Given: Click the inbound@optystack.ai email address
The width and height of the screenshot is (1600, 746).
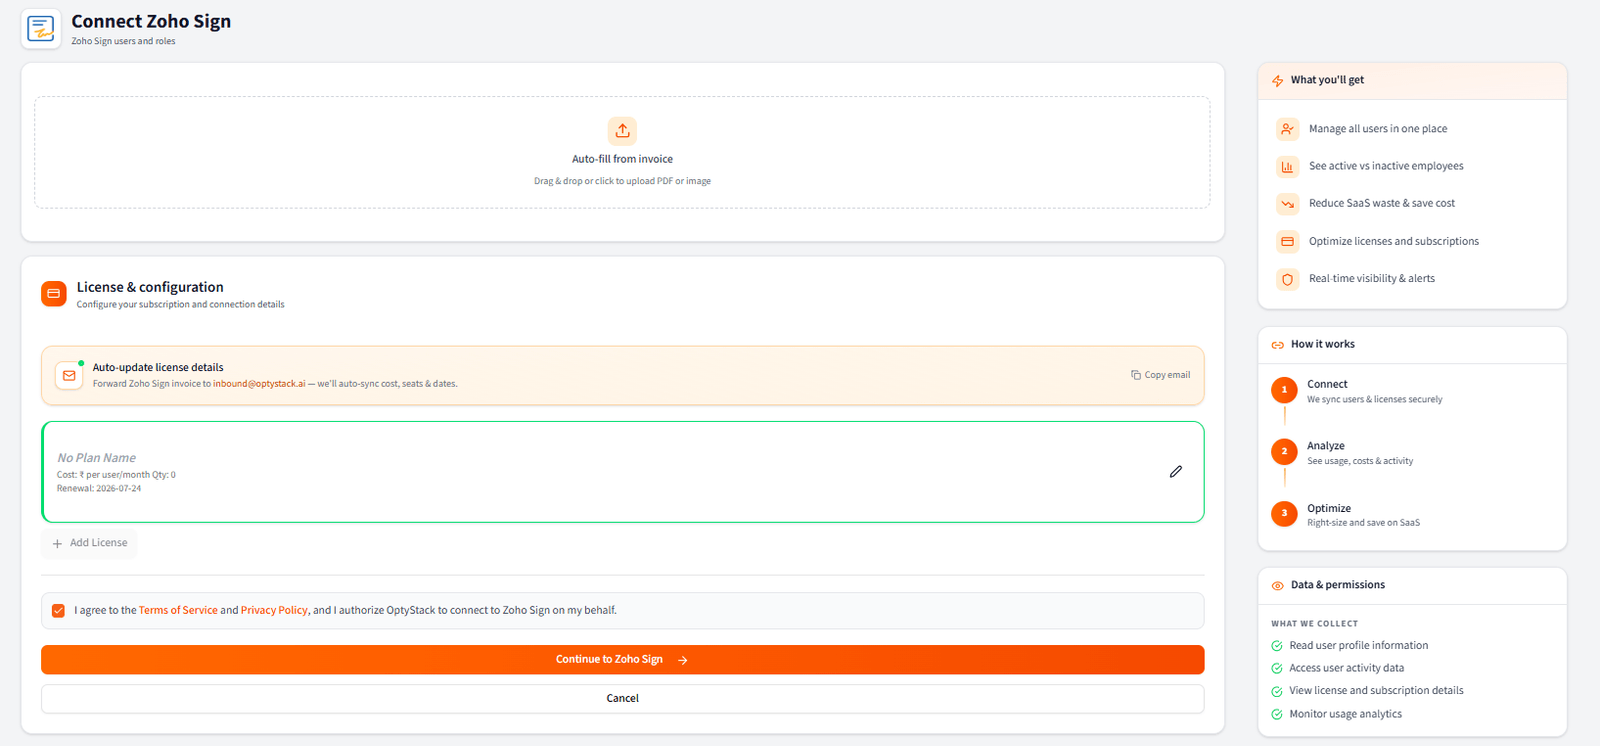Looking at the screenshot, I should click(x=259, y=384).
